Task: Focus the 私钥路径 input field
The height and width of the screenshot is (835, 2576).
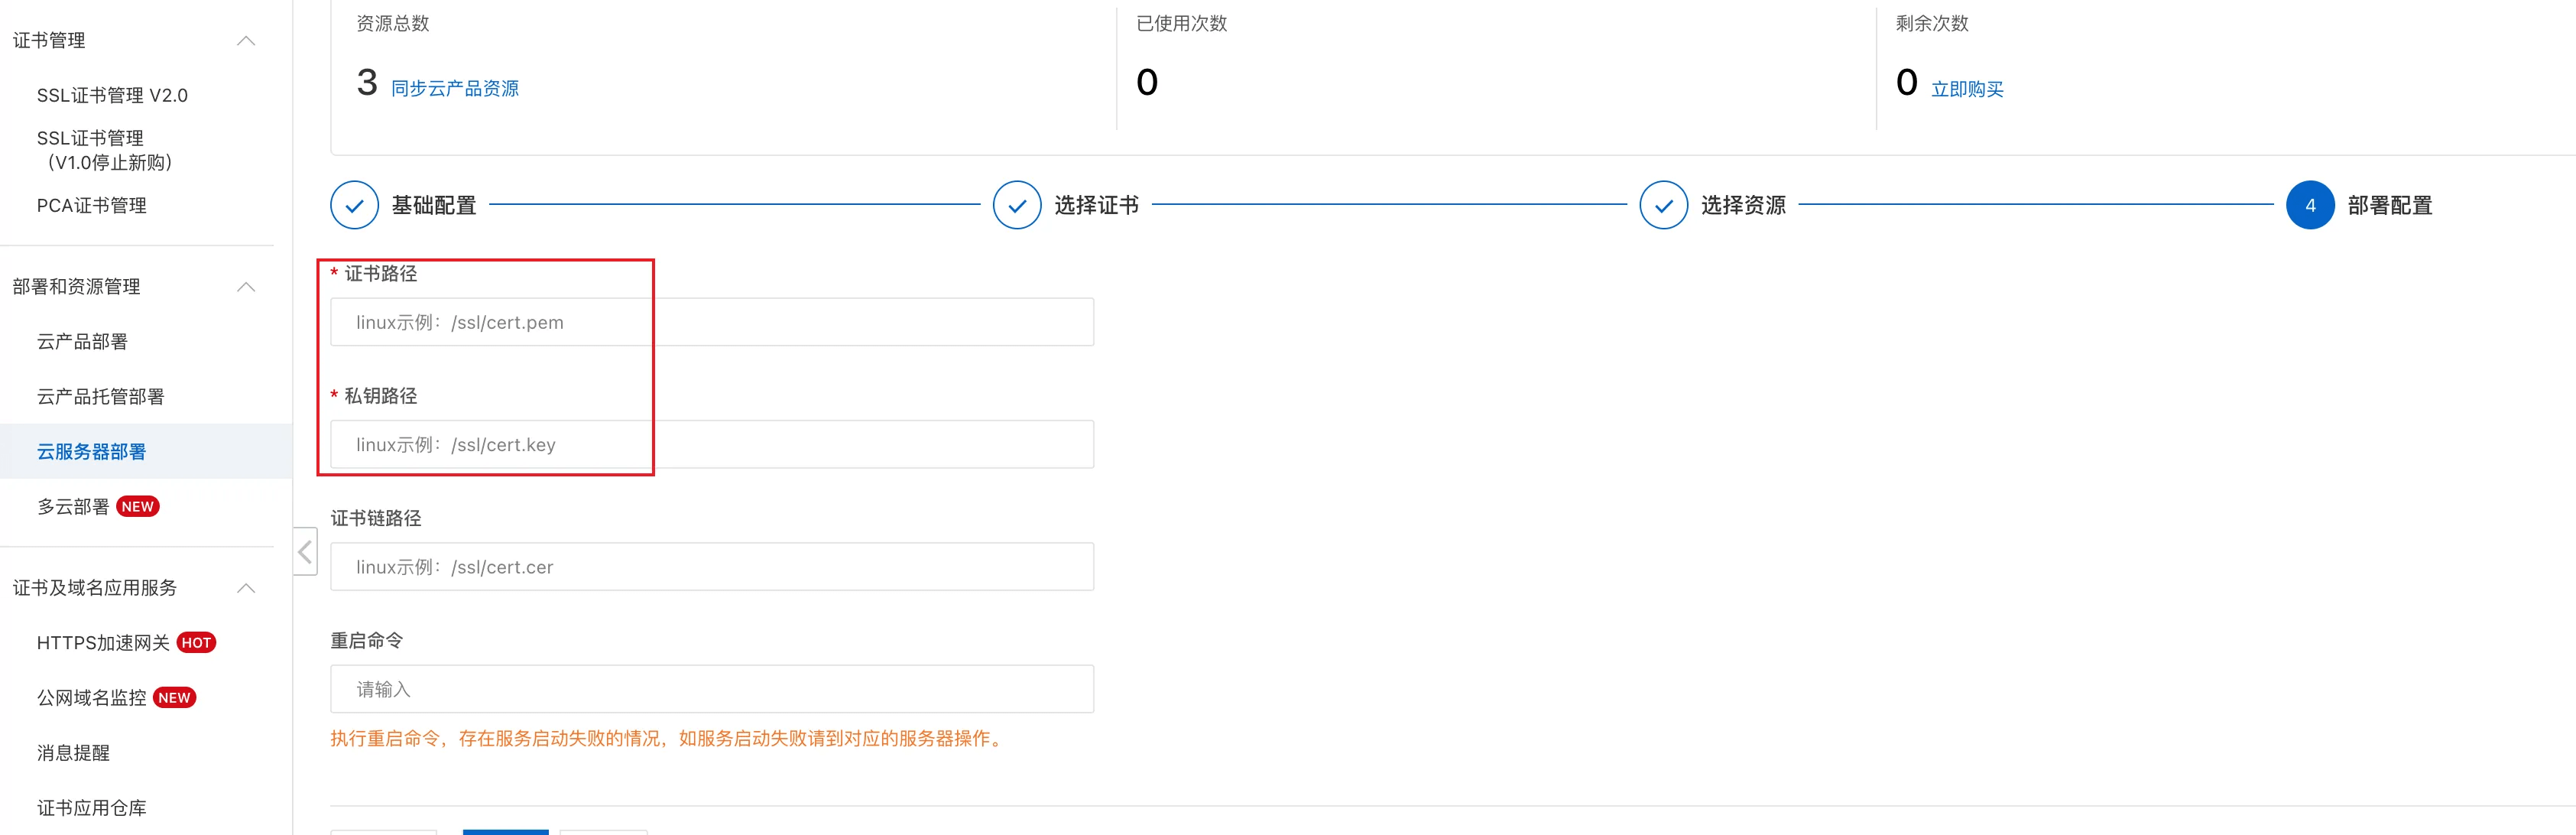Action: point(711,444)
